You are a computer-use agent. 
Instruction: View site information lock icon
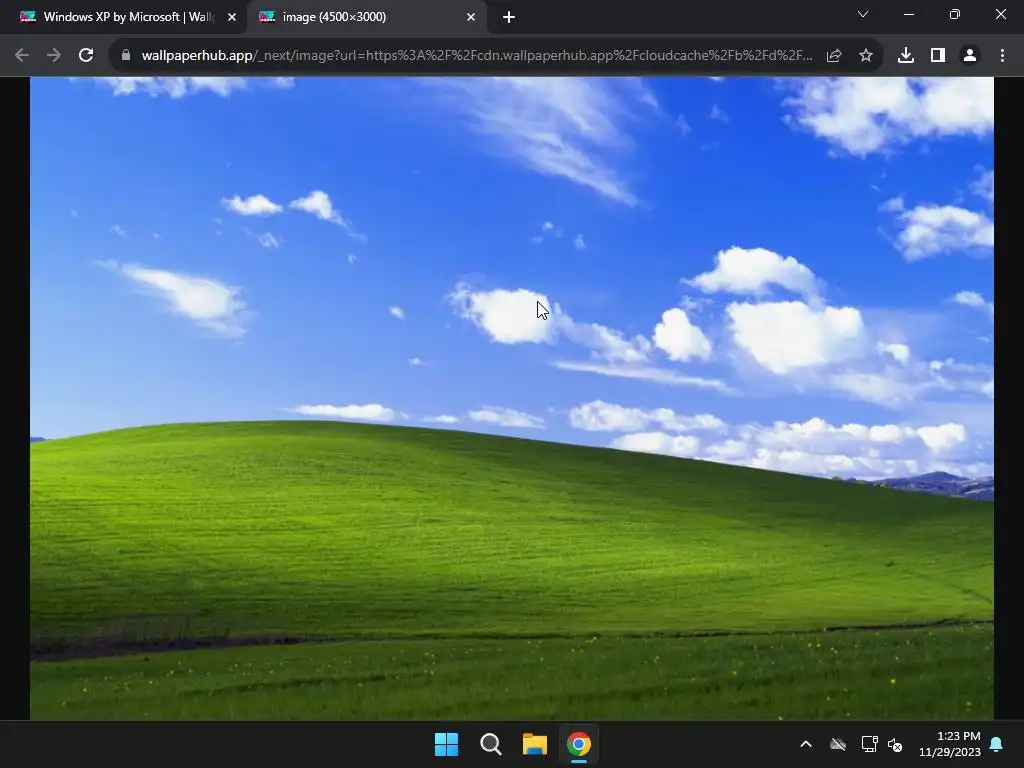point(125,56)
